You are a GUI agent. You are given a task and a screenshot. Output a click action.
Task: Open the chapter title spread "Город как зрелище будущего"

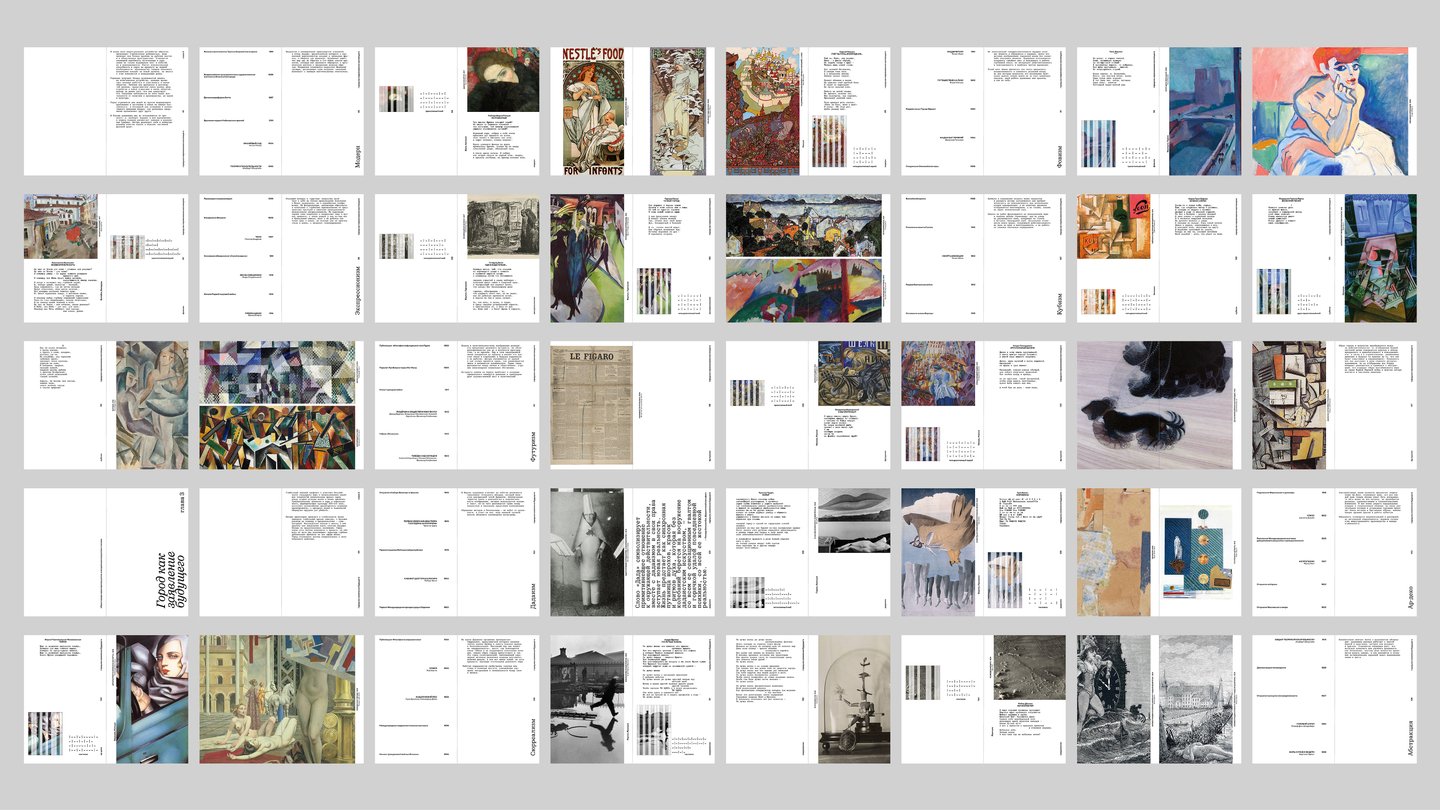point(106,552)
